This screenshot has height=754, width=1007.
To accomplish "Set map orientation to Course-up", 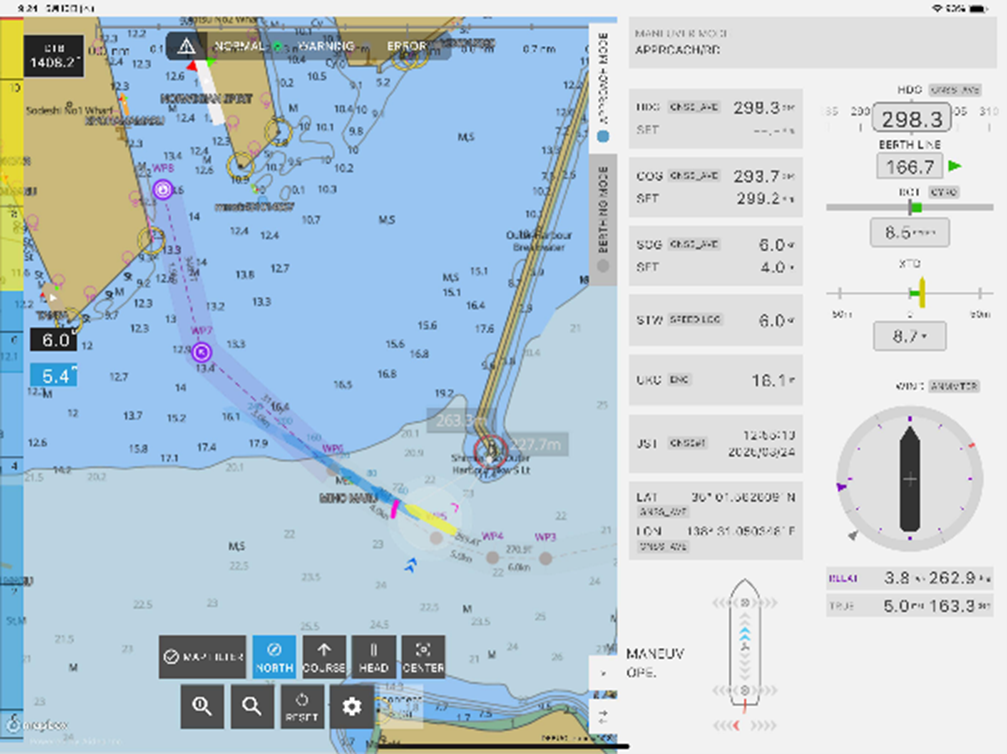I will click(324, 657).
